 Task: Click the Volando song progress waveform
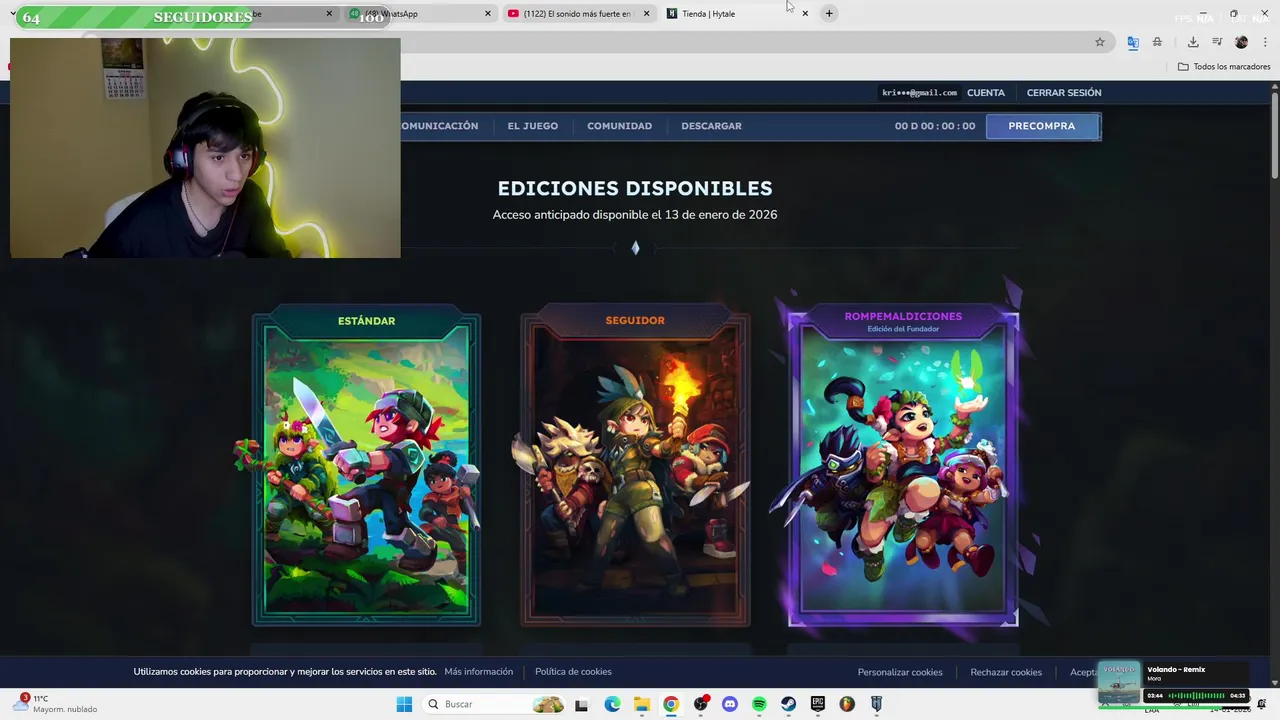tap(1196, 696)
